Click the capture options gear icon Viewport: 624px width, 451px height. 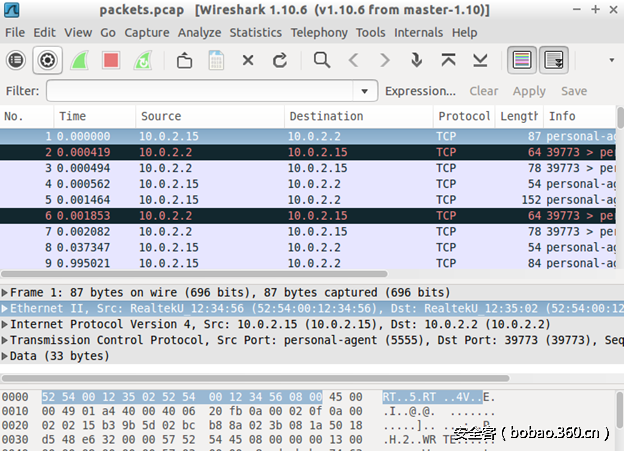(47, 60)
